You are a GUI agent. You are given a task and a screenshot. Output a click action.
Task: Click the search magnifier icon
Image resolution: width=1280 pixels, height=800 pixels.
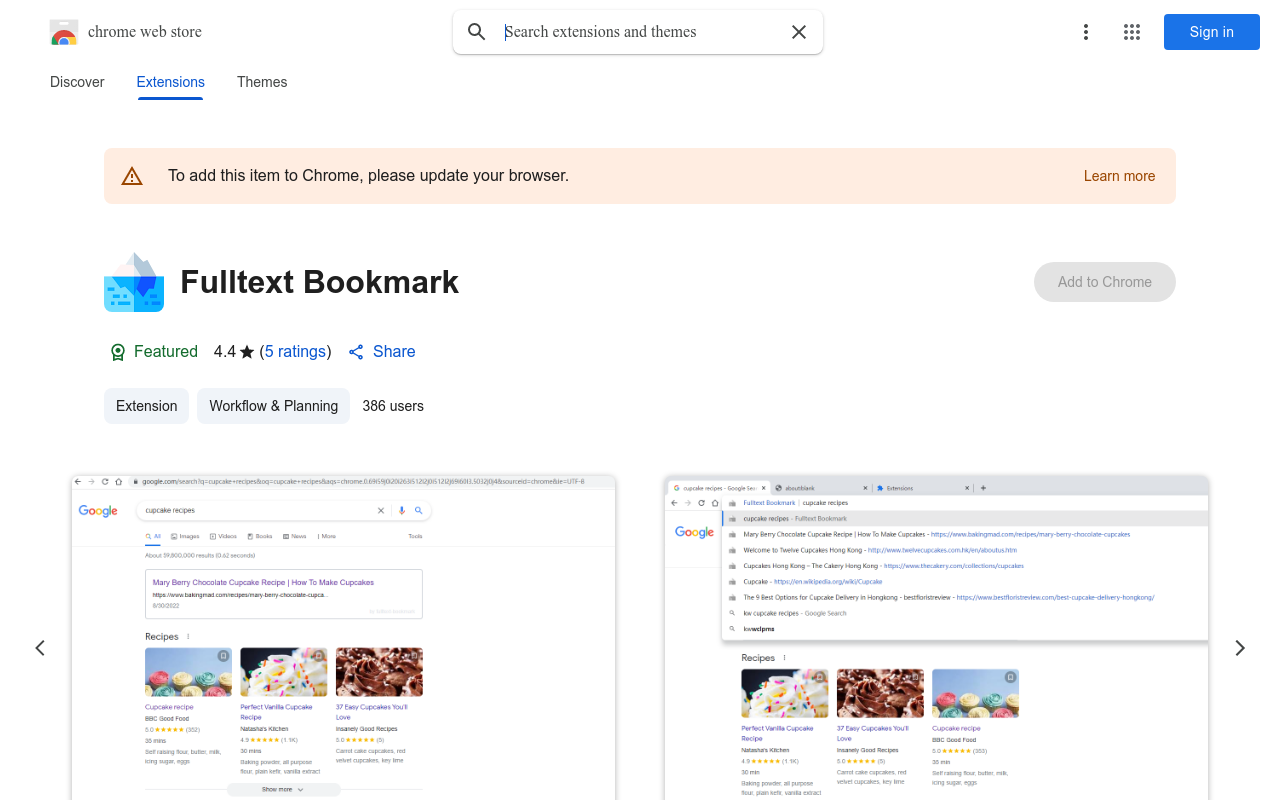click(x=477, y=32)
